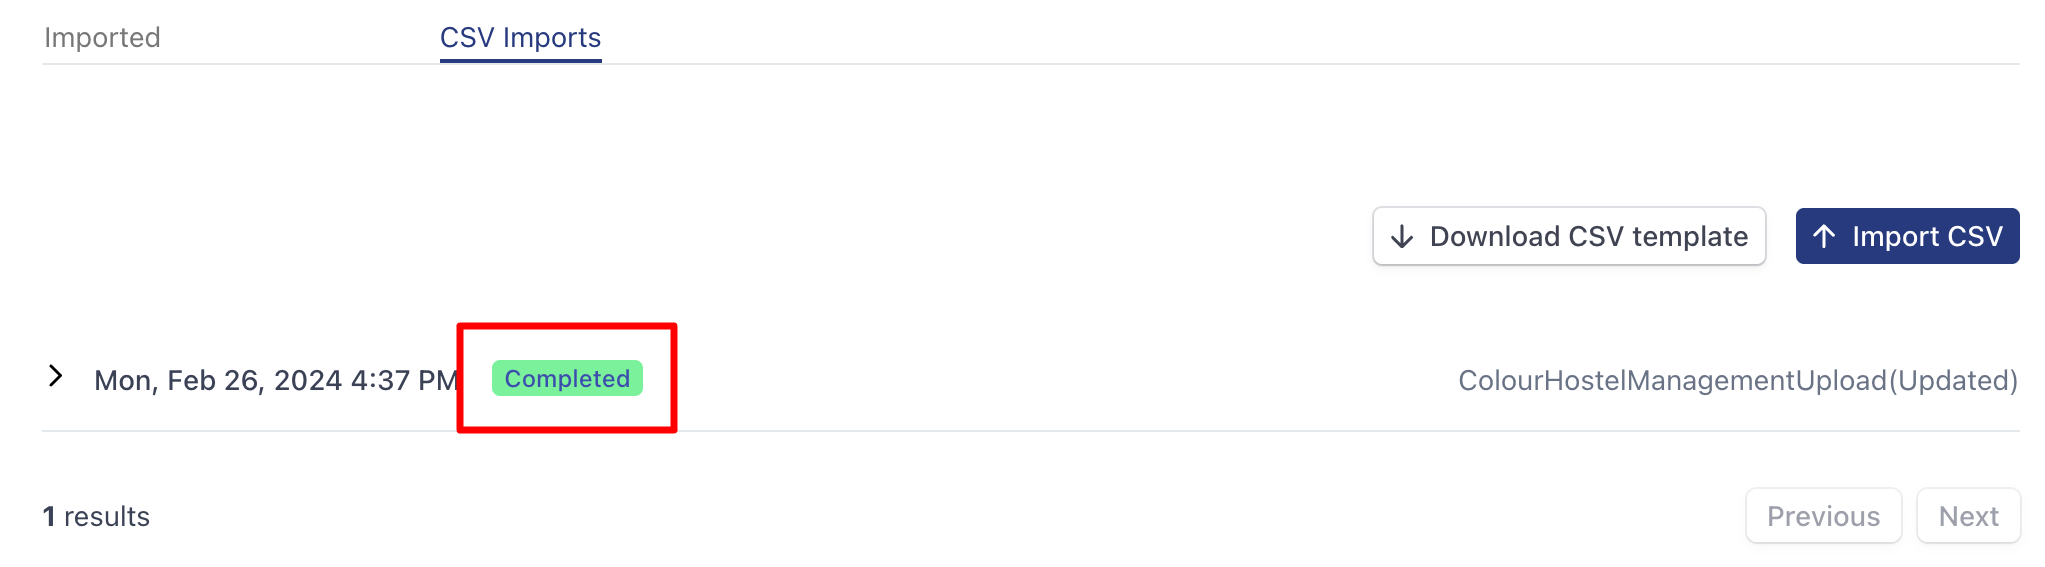Click the ColourHostelManagementUpload(Updated) file name

click(x=1737, y=381)
